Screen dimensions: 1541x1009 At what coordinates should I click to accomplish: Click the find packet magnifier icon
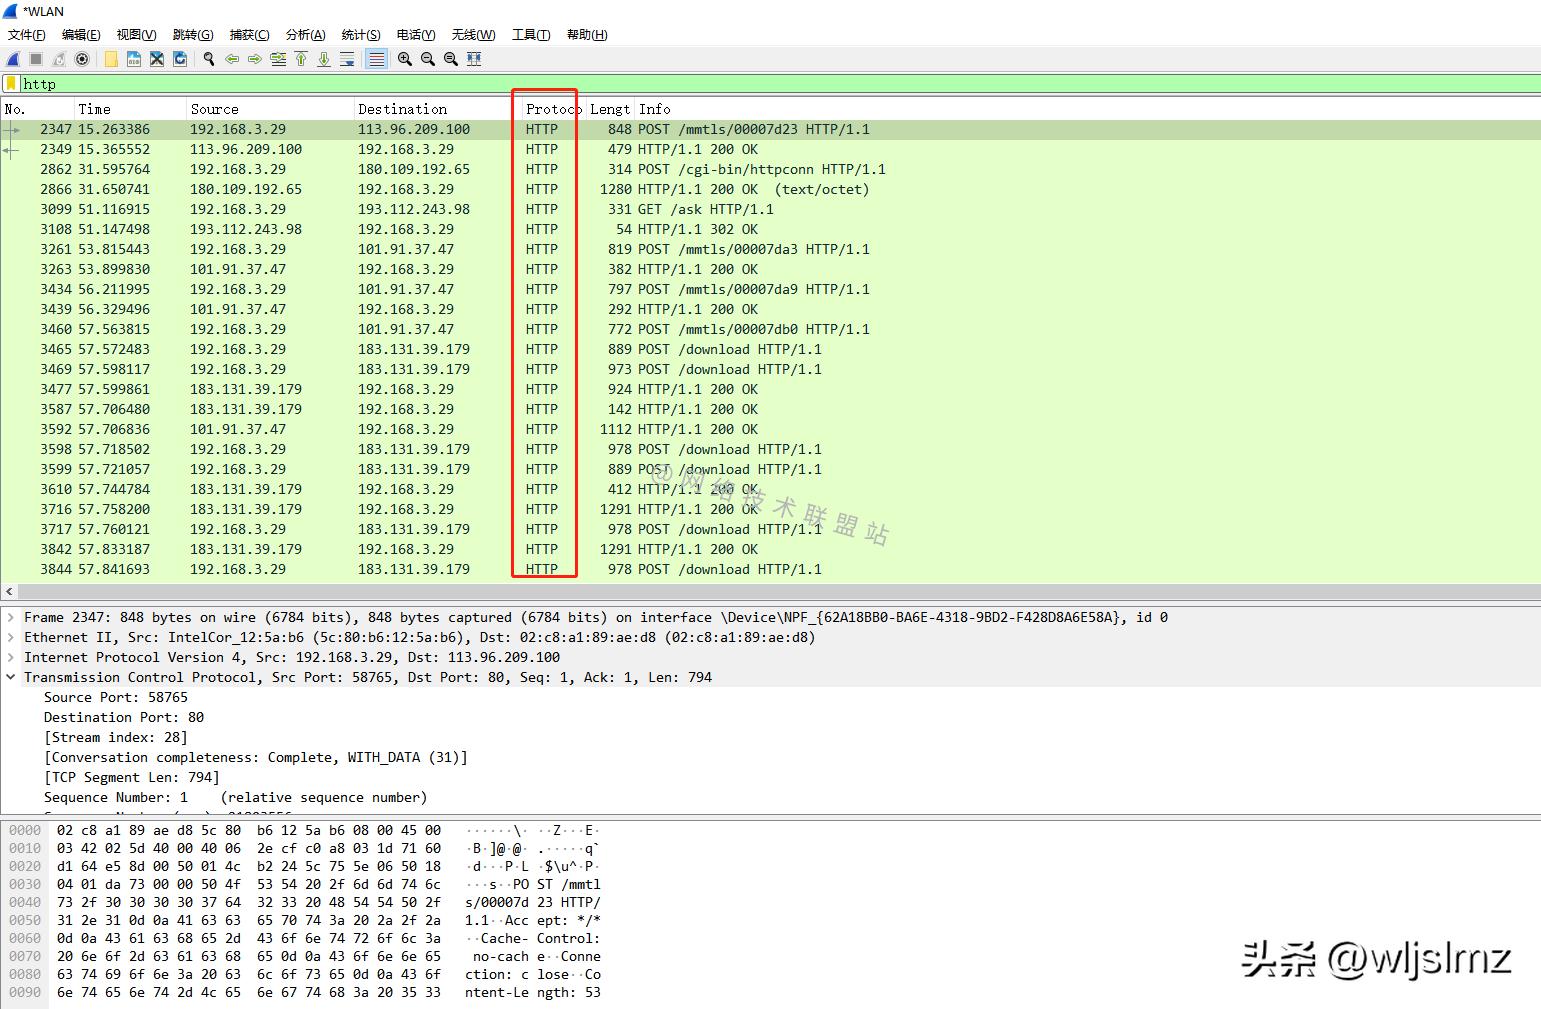coord(209,59)
